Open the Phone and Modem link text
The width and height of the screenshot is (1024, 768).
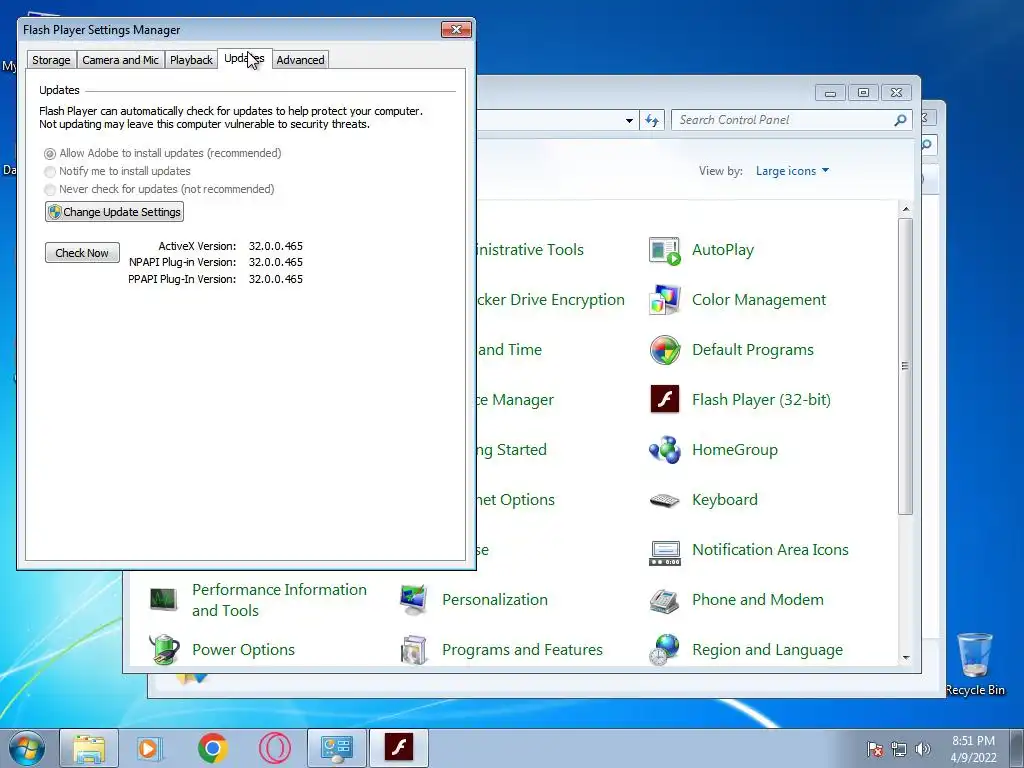coord(758,600)
